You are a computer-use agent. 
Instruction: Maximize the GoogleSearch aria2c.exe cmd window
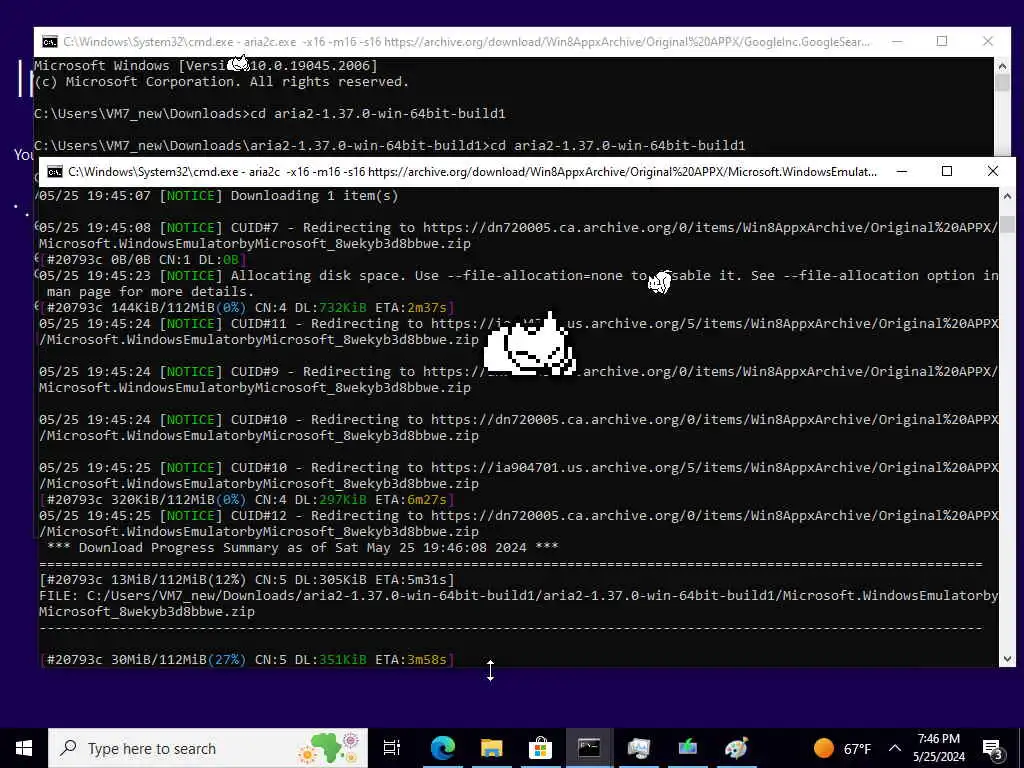[x=942, y=41]
